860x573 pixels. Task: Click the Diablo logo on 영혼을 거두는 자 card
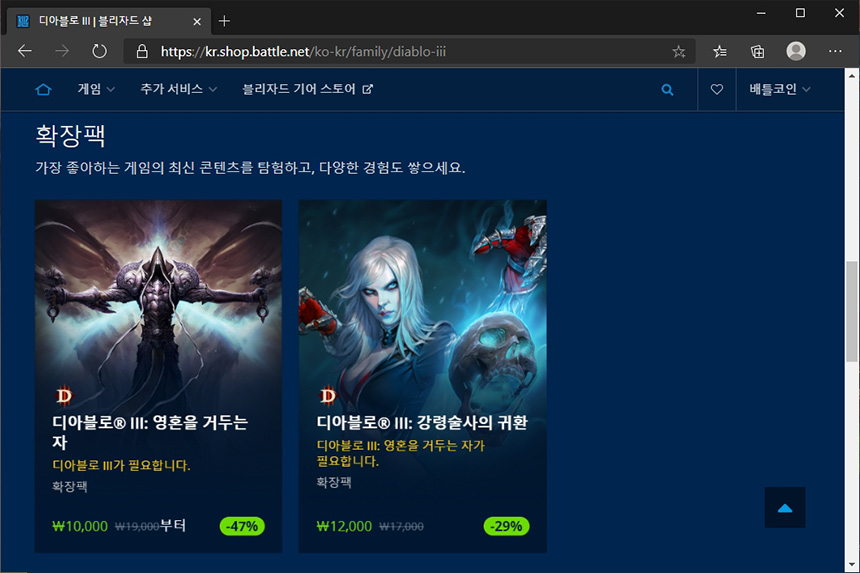[64, 395]
